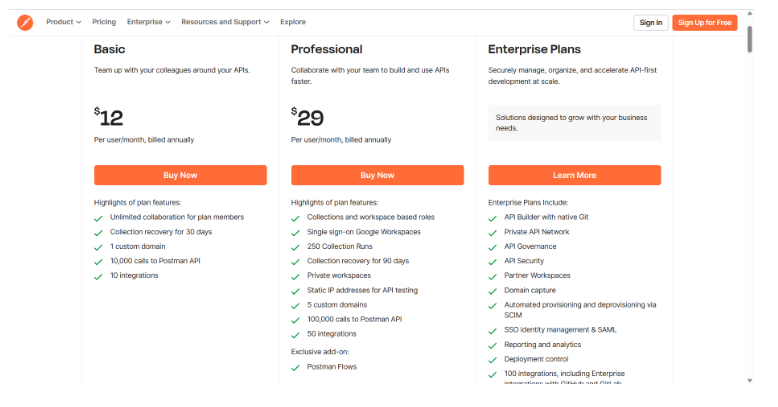Click checkmark beside Unlimited collaboration for plan members

[x=98, y=218]
